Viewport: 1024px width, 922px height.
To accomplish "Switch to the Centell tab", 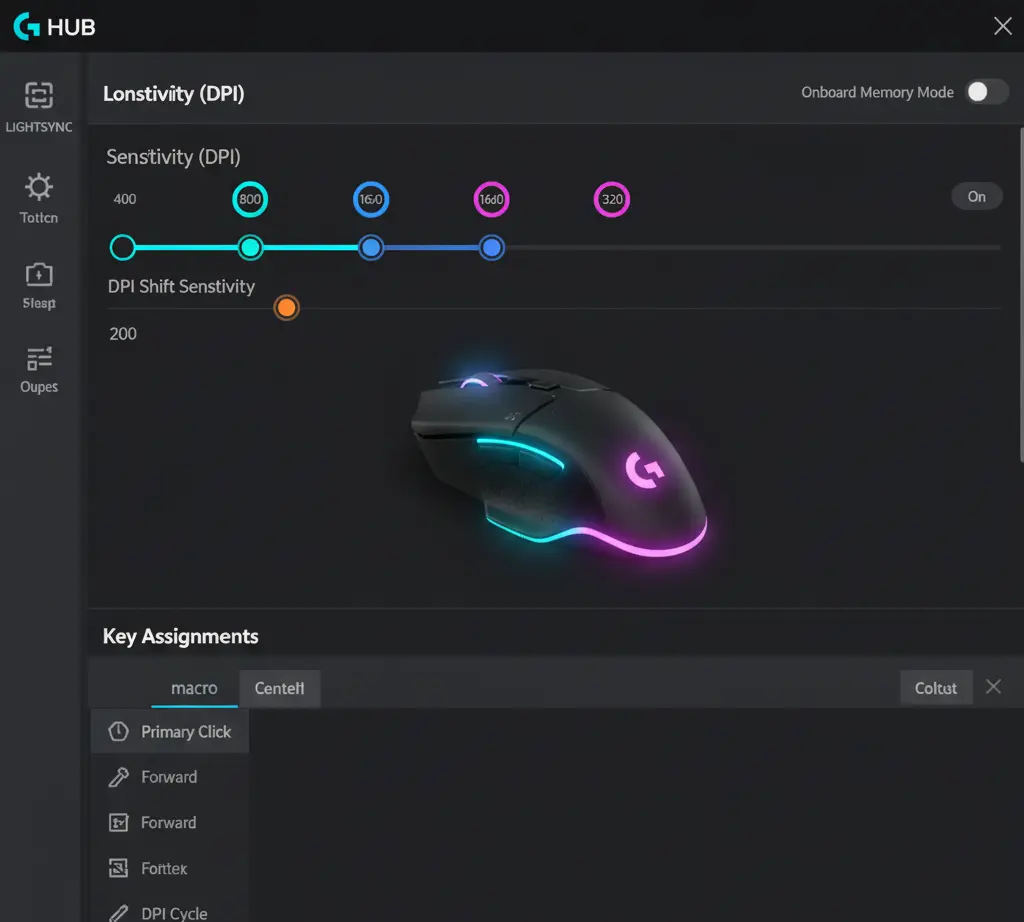I will tap(280, 688).
